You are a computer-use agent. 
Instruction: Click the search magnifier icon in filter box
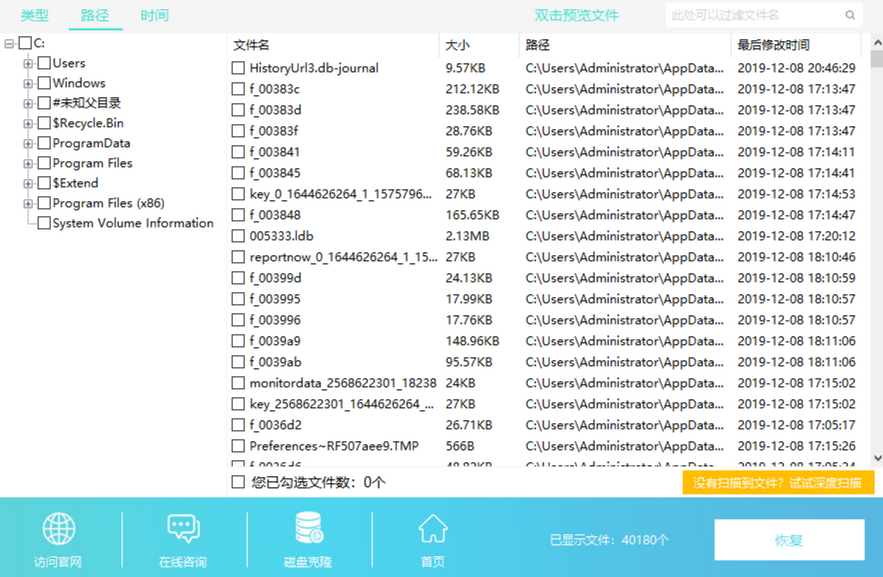tap(850, 15)
